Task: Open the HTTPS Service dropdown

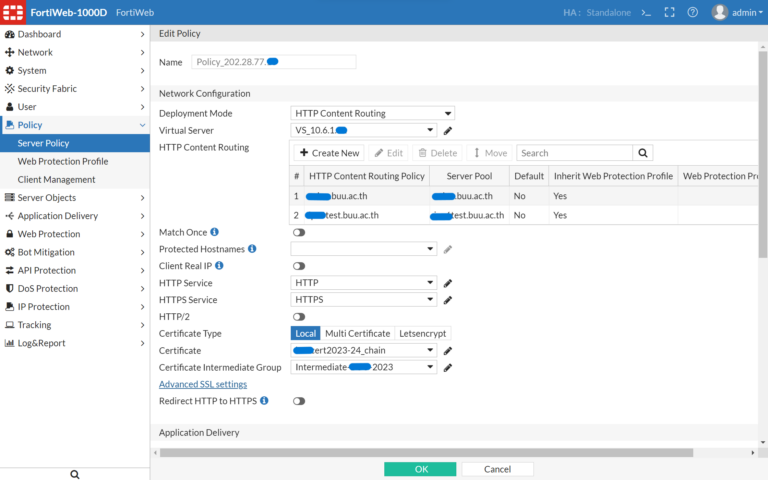Action: point(364,300)
